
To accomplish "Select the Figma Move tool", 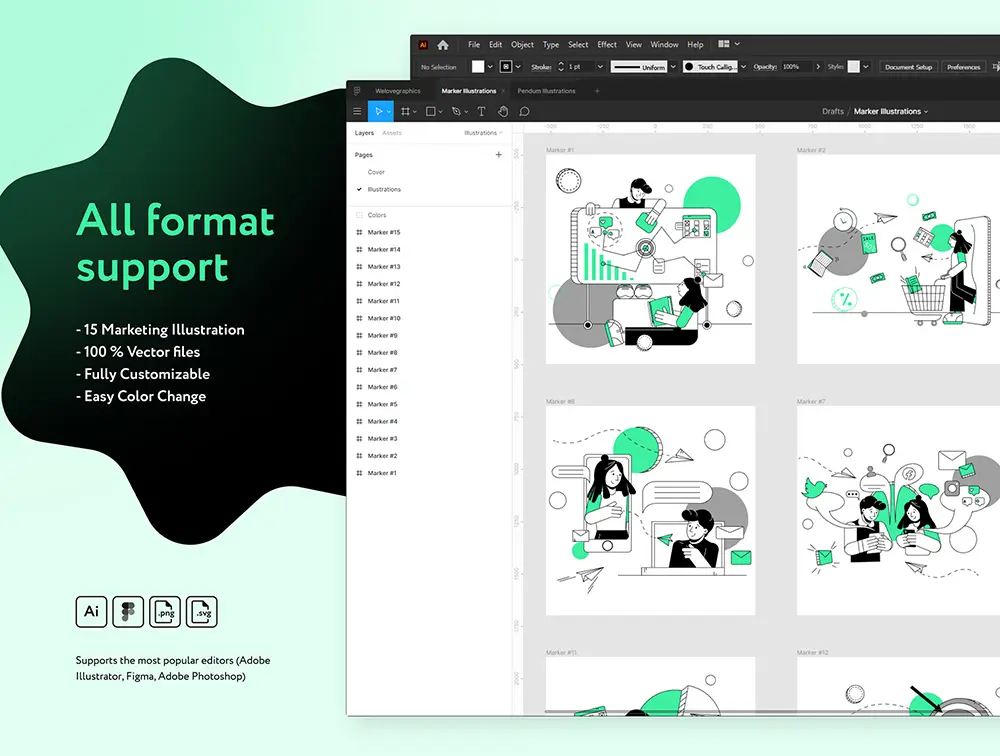I will pyautogui.click(x=379, y=111).
